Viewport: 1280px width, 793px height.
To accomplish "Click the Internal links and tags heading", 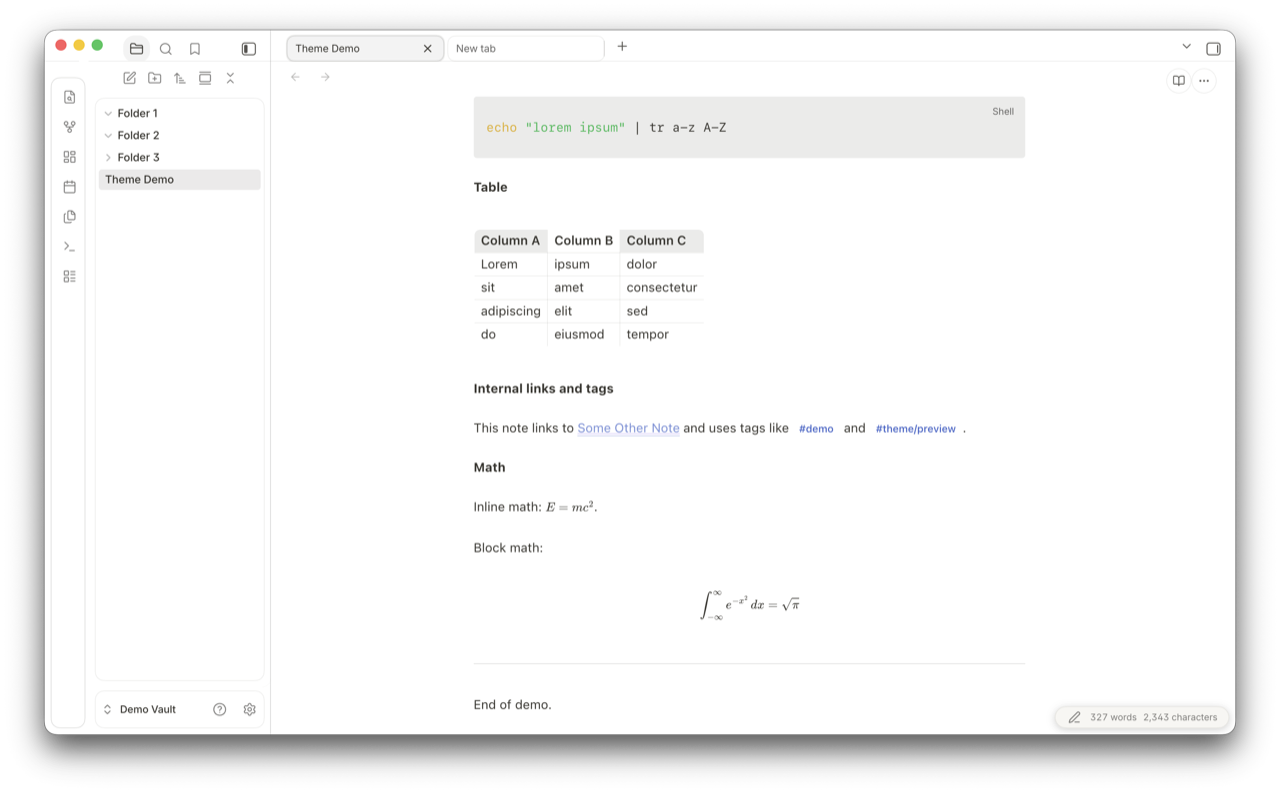I will click(544, 389).
